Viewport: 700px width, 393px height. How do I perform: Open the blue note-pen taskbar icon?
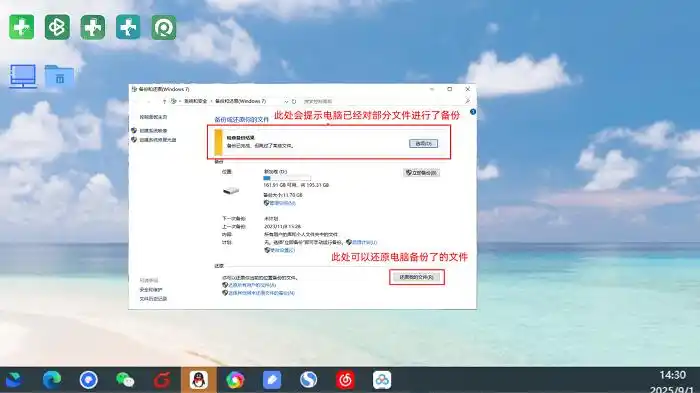point(272,380)
